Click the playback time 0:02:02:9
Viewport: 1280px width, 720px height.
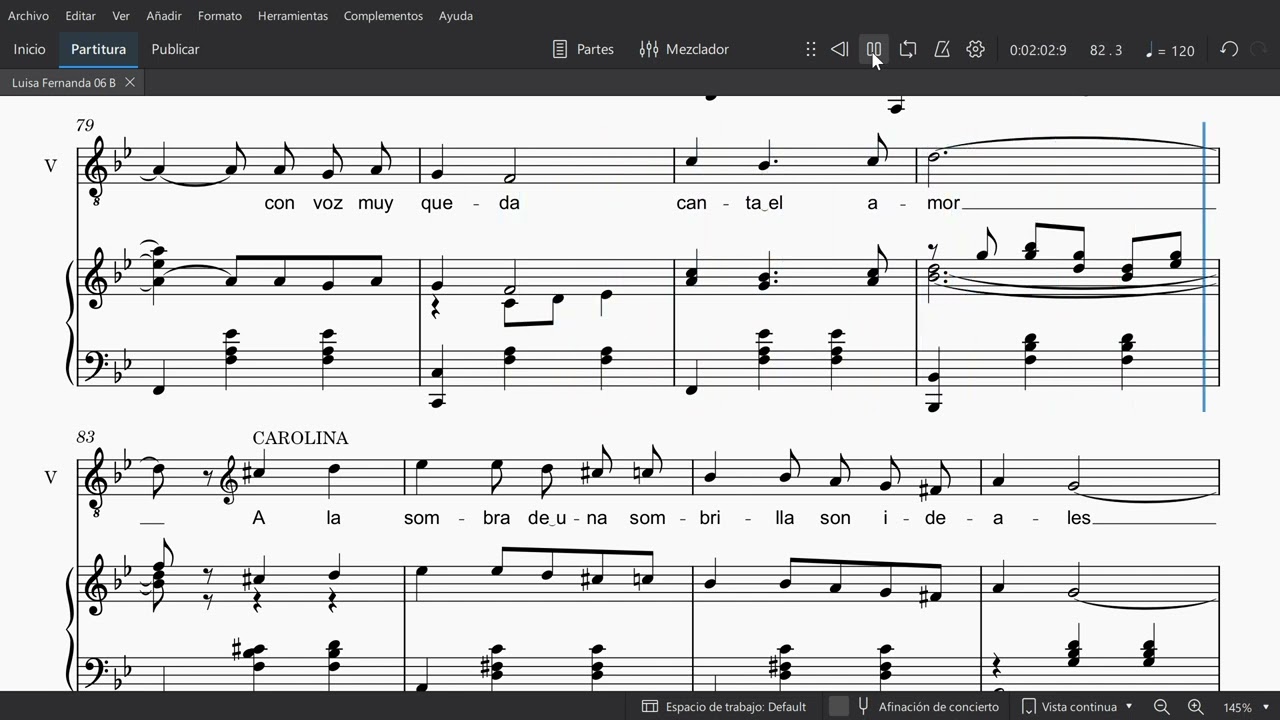[1038, 50]
